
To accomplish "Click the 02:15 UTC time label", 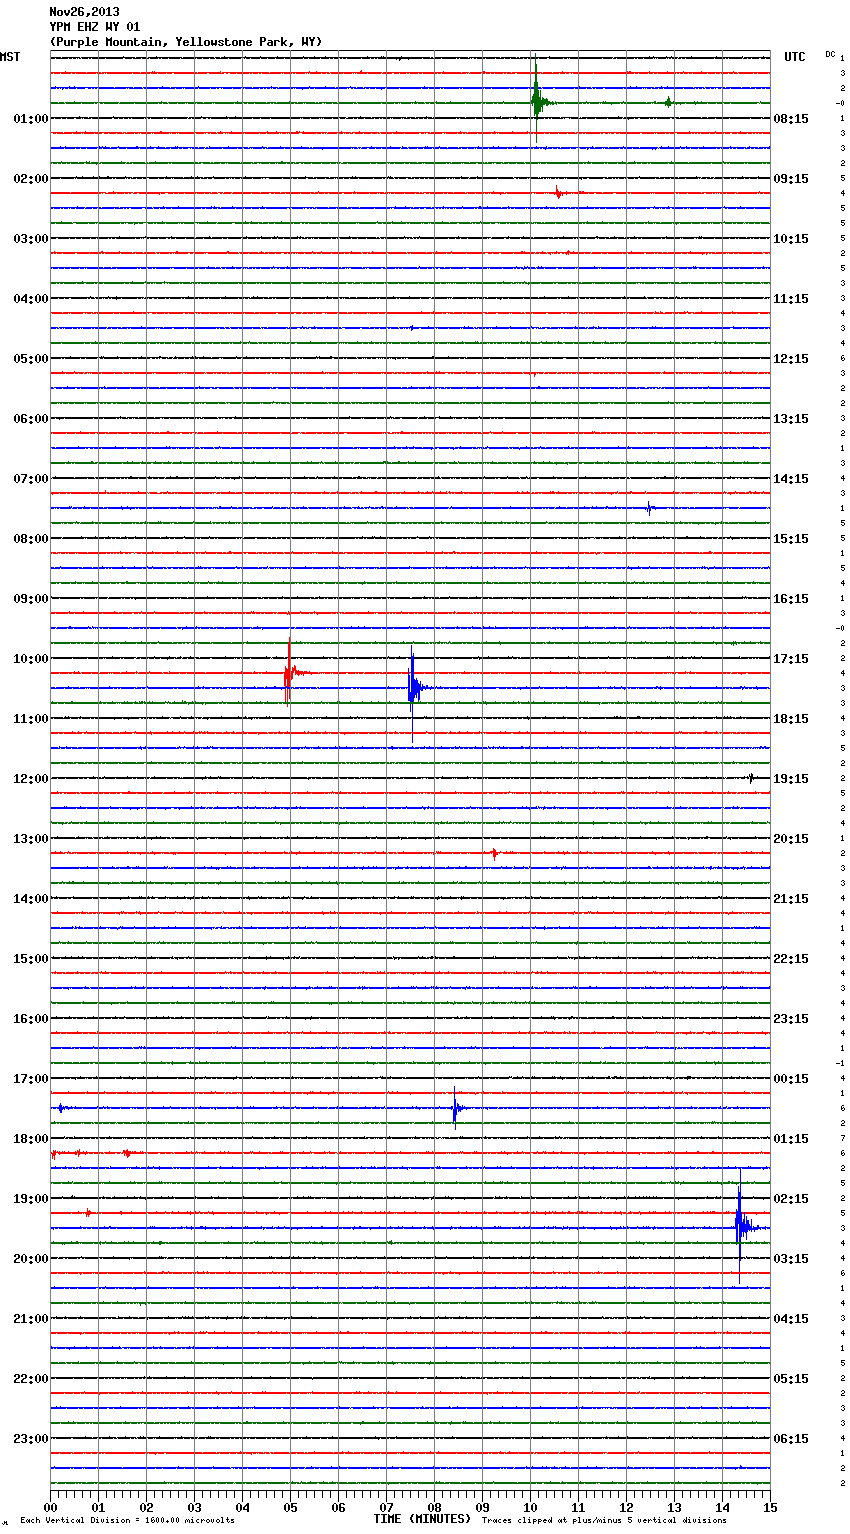I will click(x=791, y=1198).
